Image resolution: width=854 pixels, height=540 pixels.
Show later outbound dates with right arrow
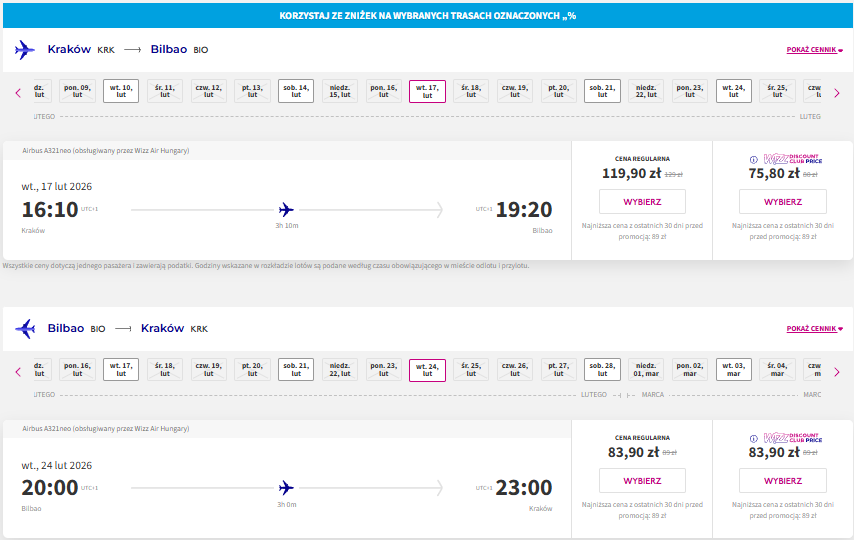(837, 93)
